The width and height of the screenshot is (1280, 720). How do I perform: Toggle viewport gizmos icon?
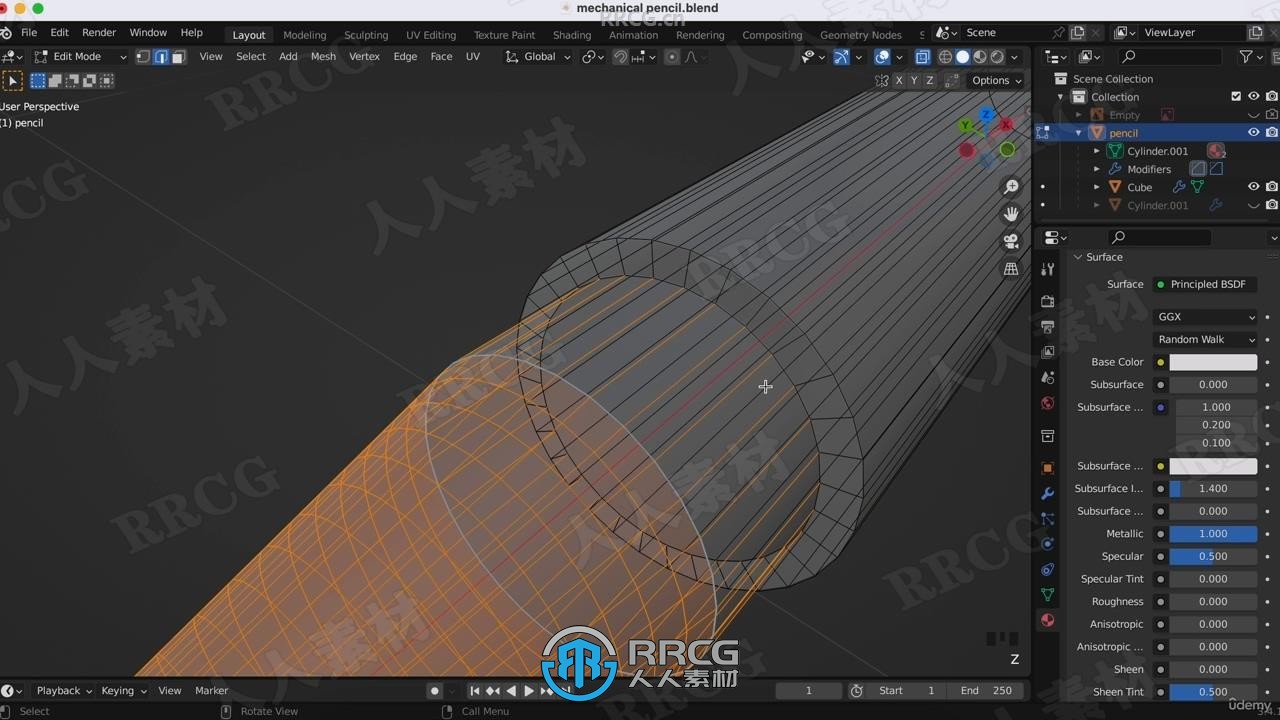pyautogui.click(x=841, y=57)
